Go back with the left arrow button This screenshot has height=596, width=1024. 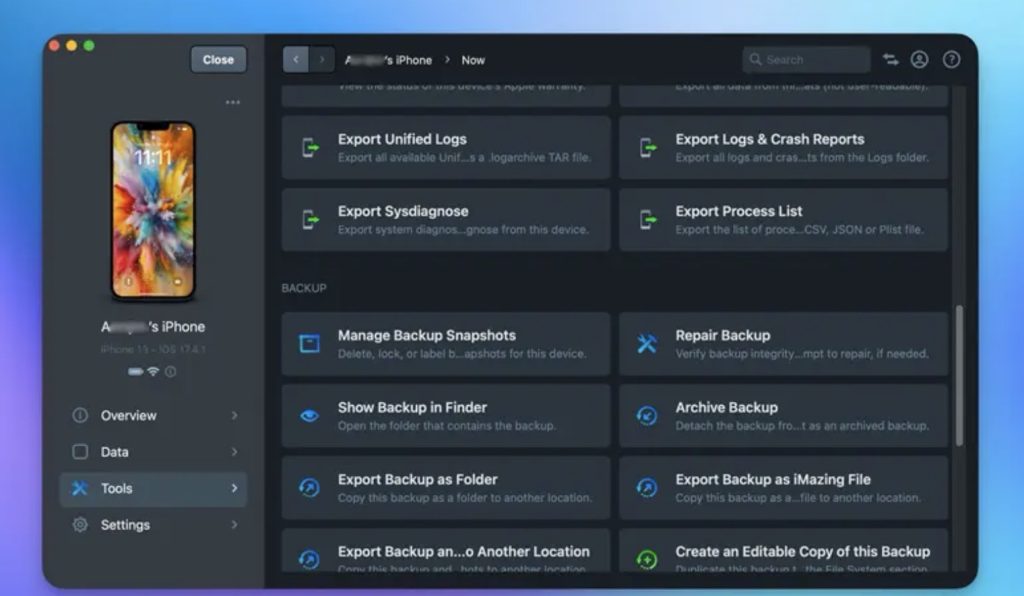point(295,60)
